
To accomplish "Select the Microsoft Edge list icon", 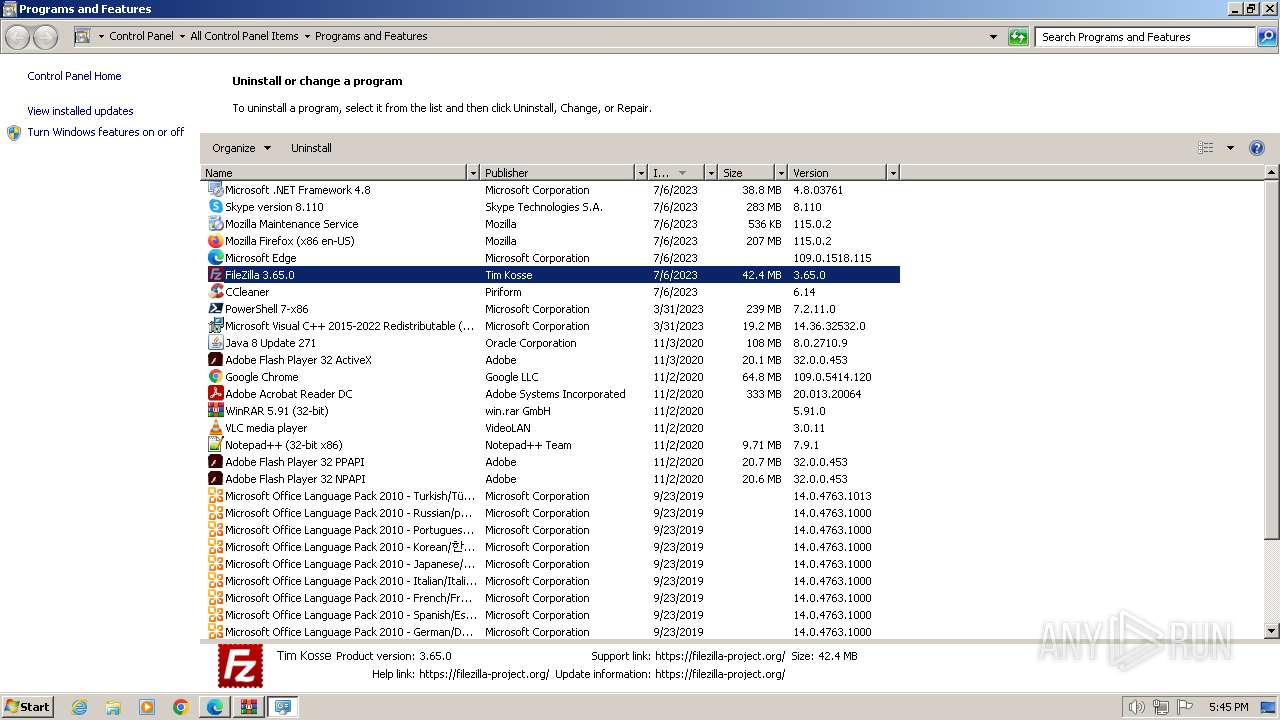I will (215, 258).
